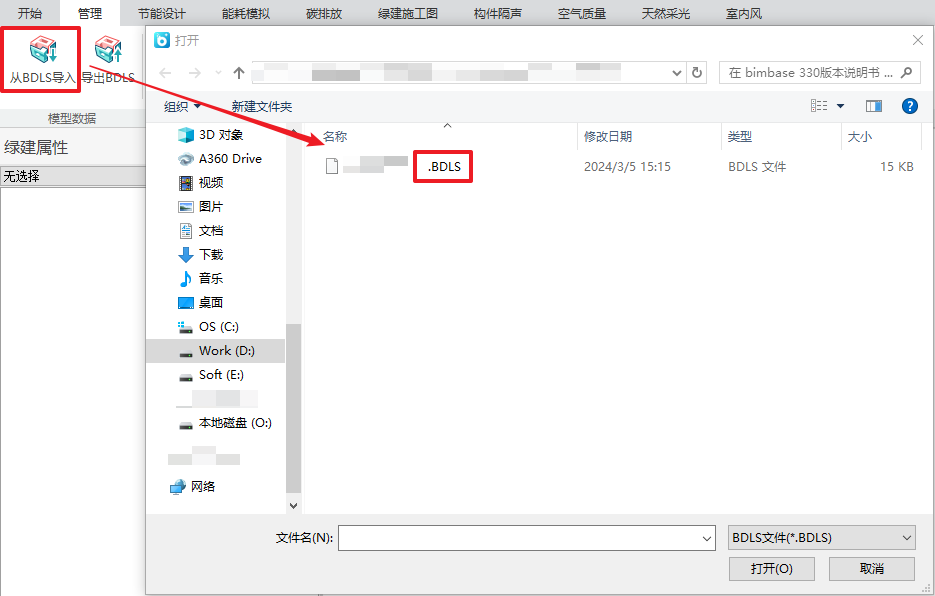Click the BDLS 文件 type cell
The image size is (935, 596).
click(757, 166)
